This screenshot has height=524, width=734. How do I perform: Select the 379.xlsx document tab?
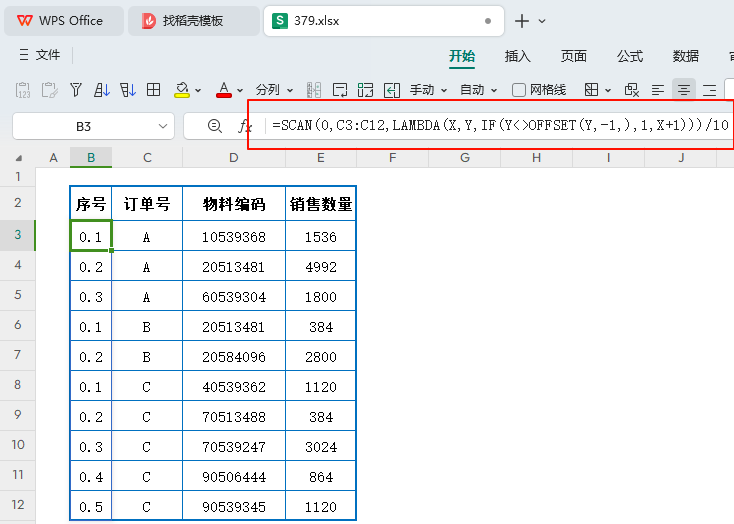(x=383, y=21)
